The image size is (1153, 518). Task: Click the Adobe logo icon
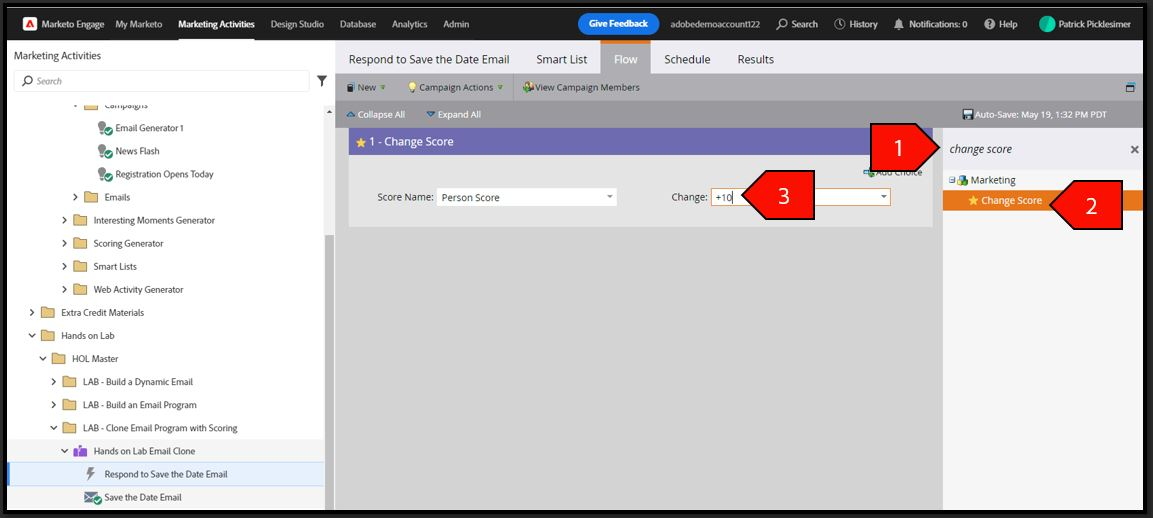pyautogui.click(x=29, y=24)
